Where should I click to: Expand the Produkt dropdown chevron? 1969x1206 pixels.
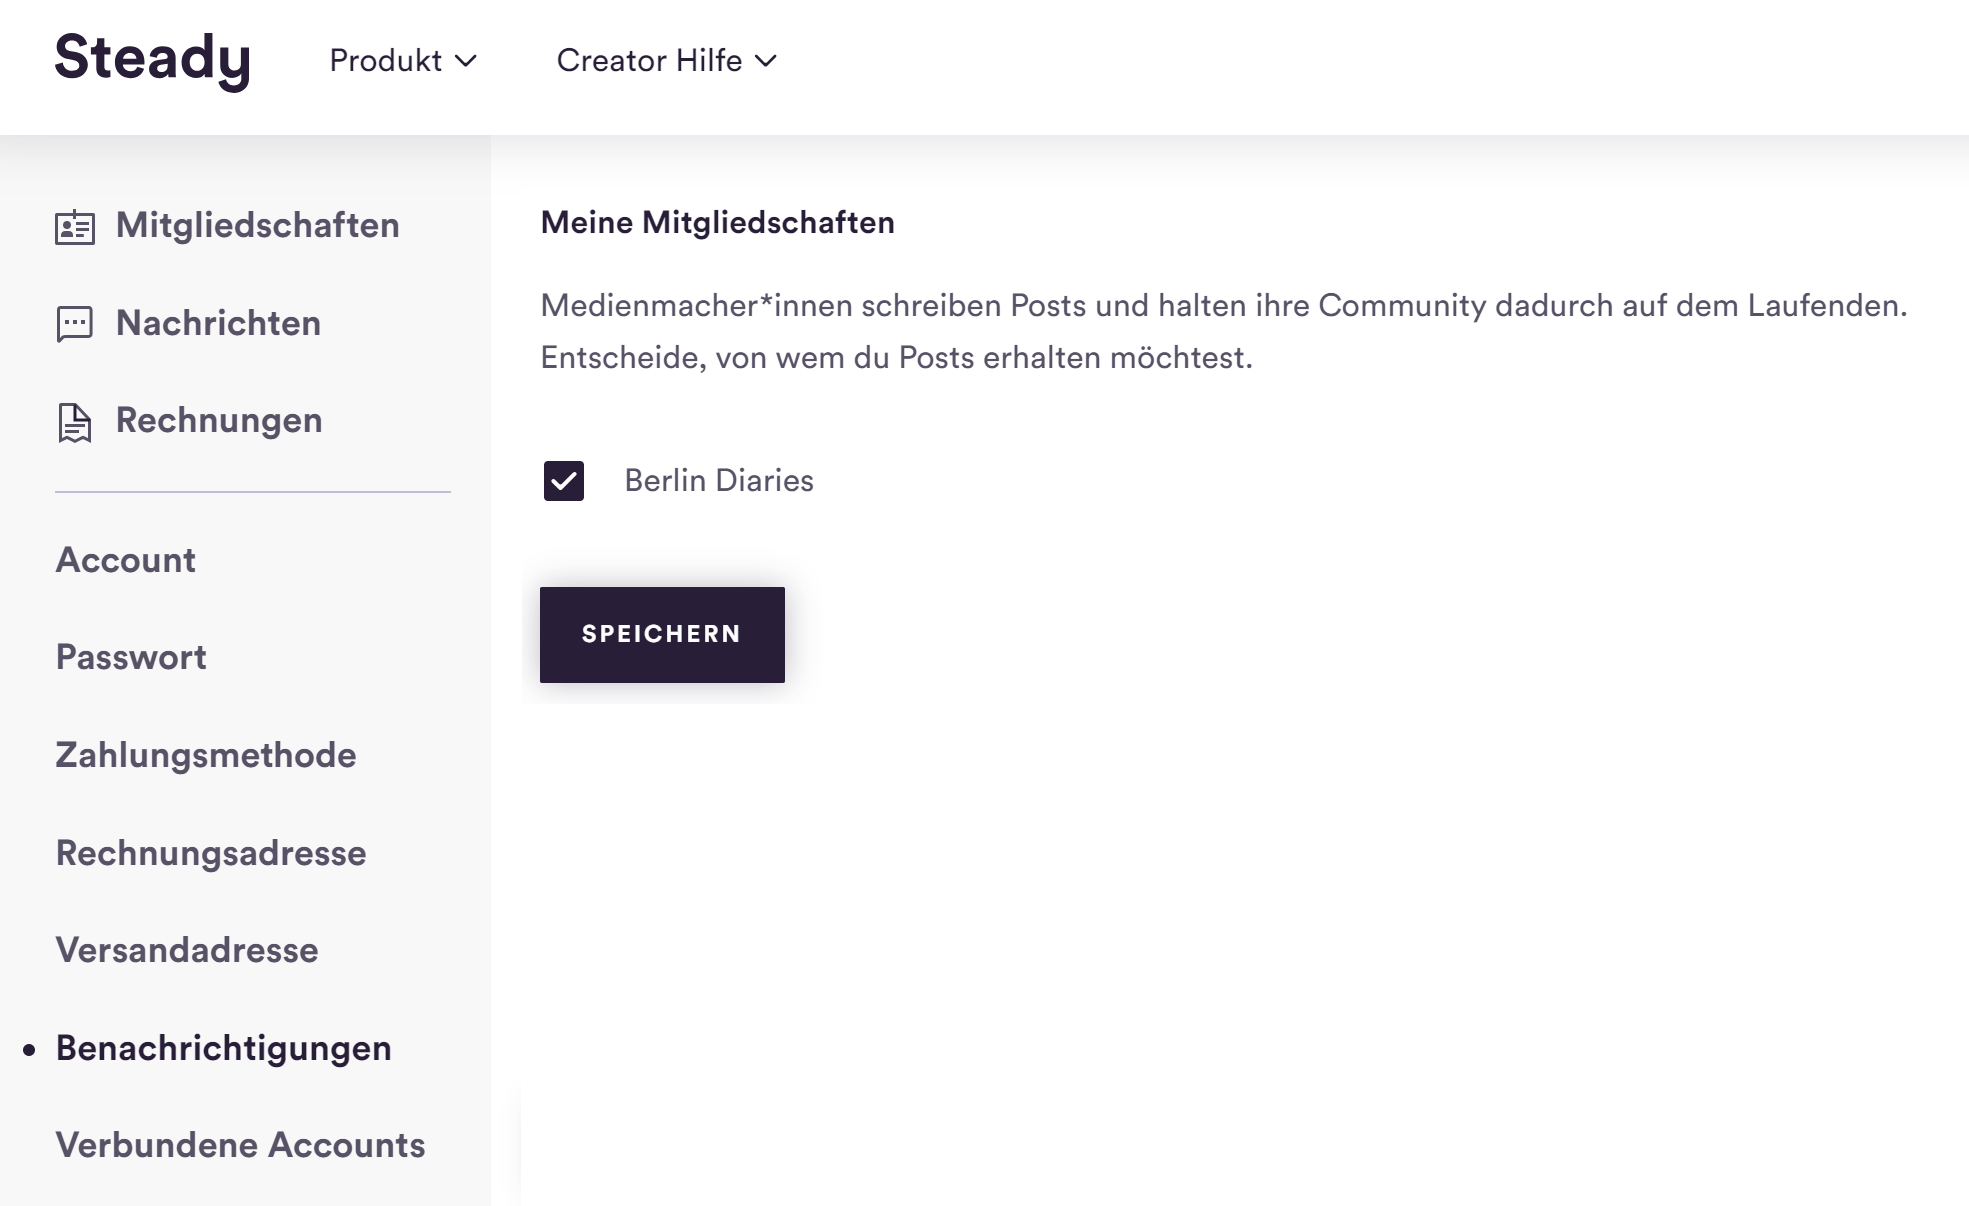(466, 61)
